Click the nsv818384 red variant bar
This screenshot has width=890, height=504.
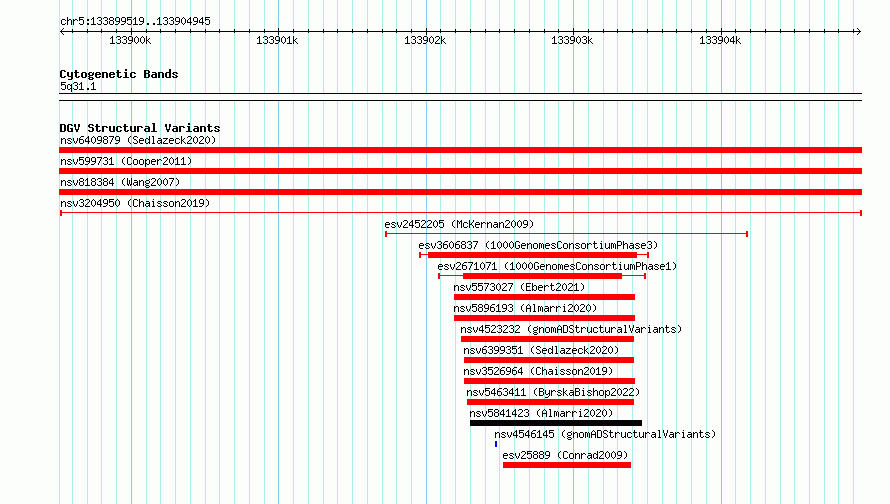pyautogui.click(x=460, y=192)
